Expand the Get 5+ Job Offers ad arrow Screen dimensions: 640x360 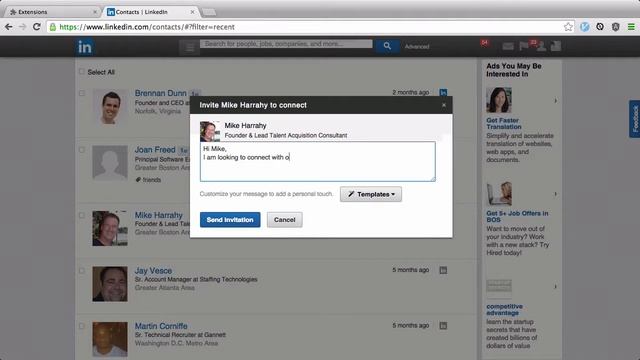pos(556,194)
